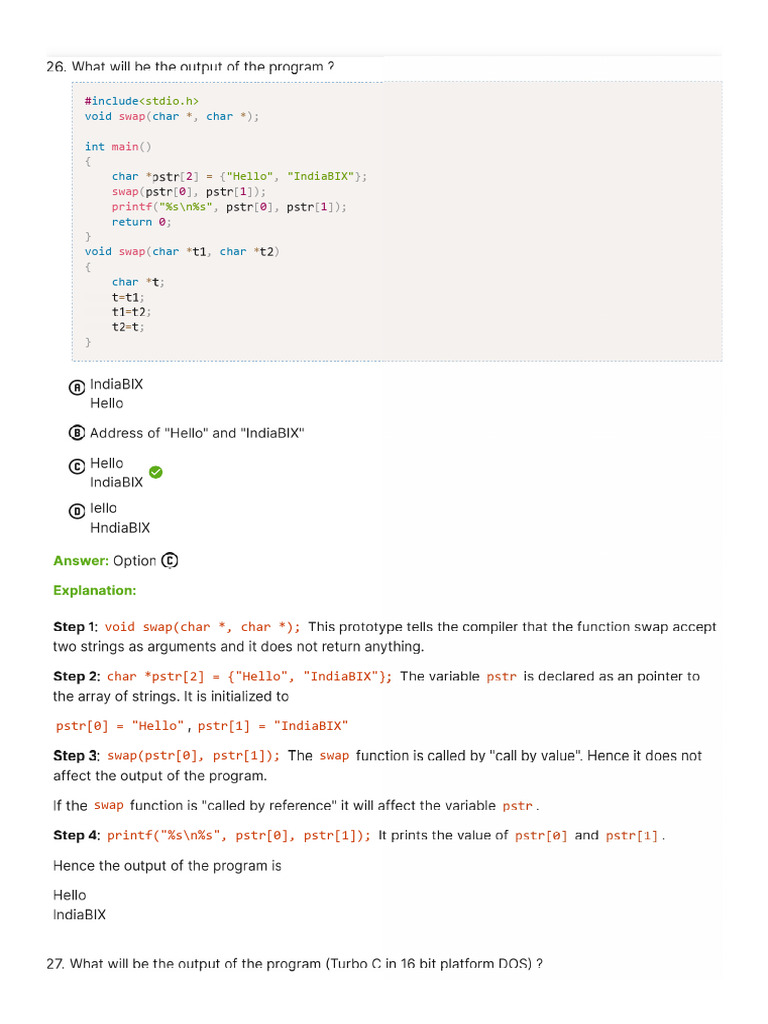Click question 27 title text

pyautogui.click(x=295, y=964)
